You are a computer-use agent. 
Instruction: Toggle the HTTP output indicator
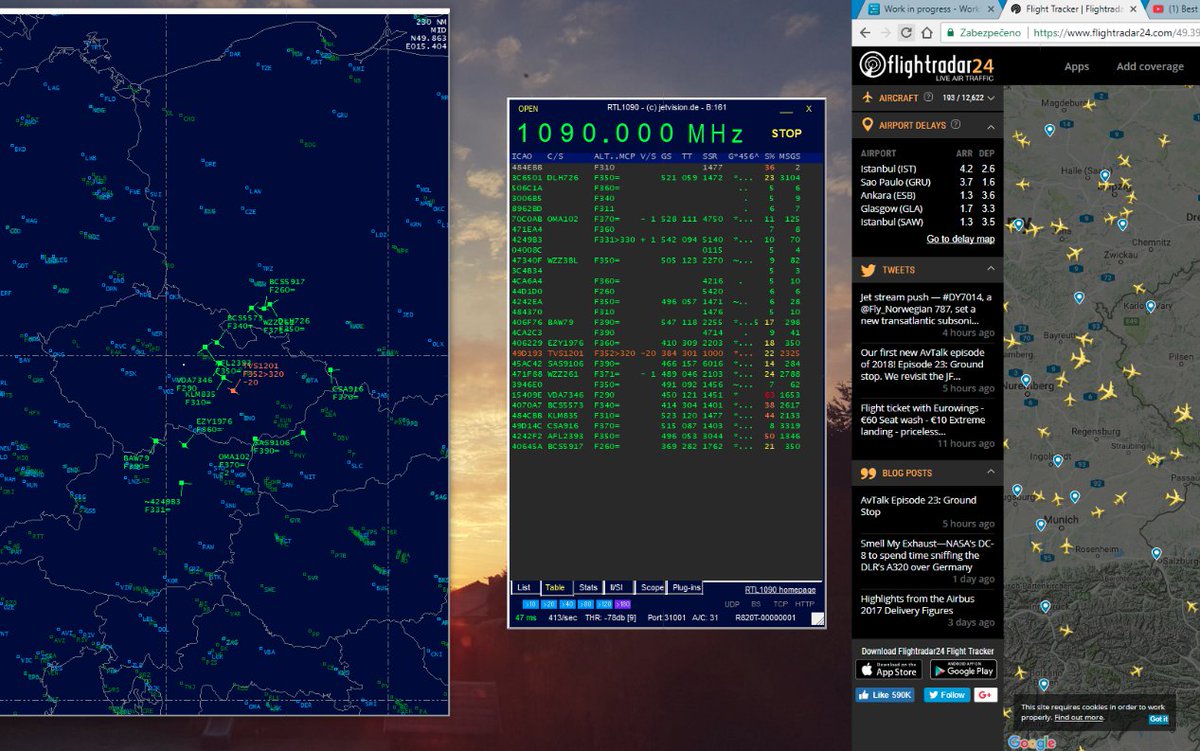[x=805, y=604]
